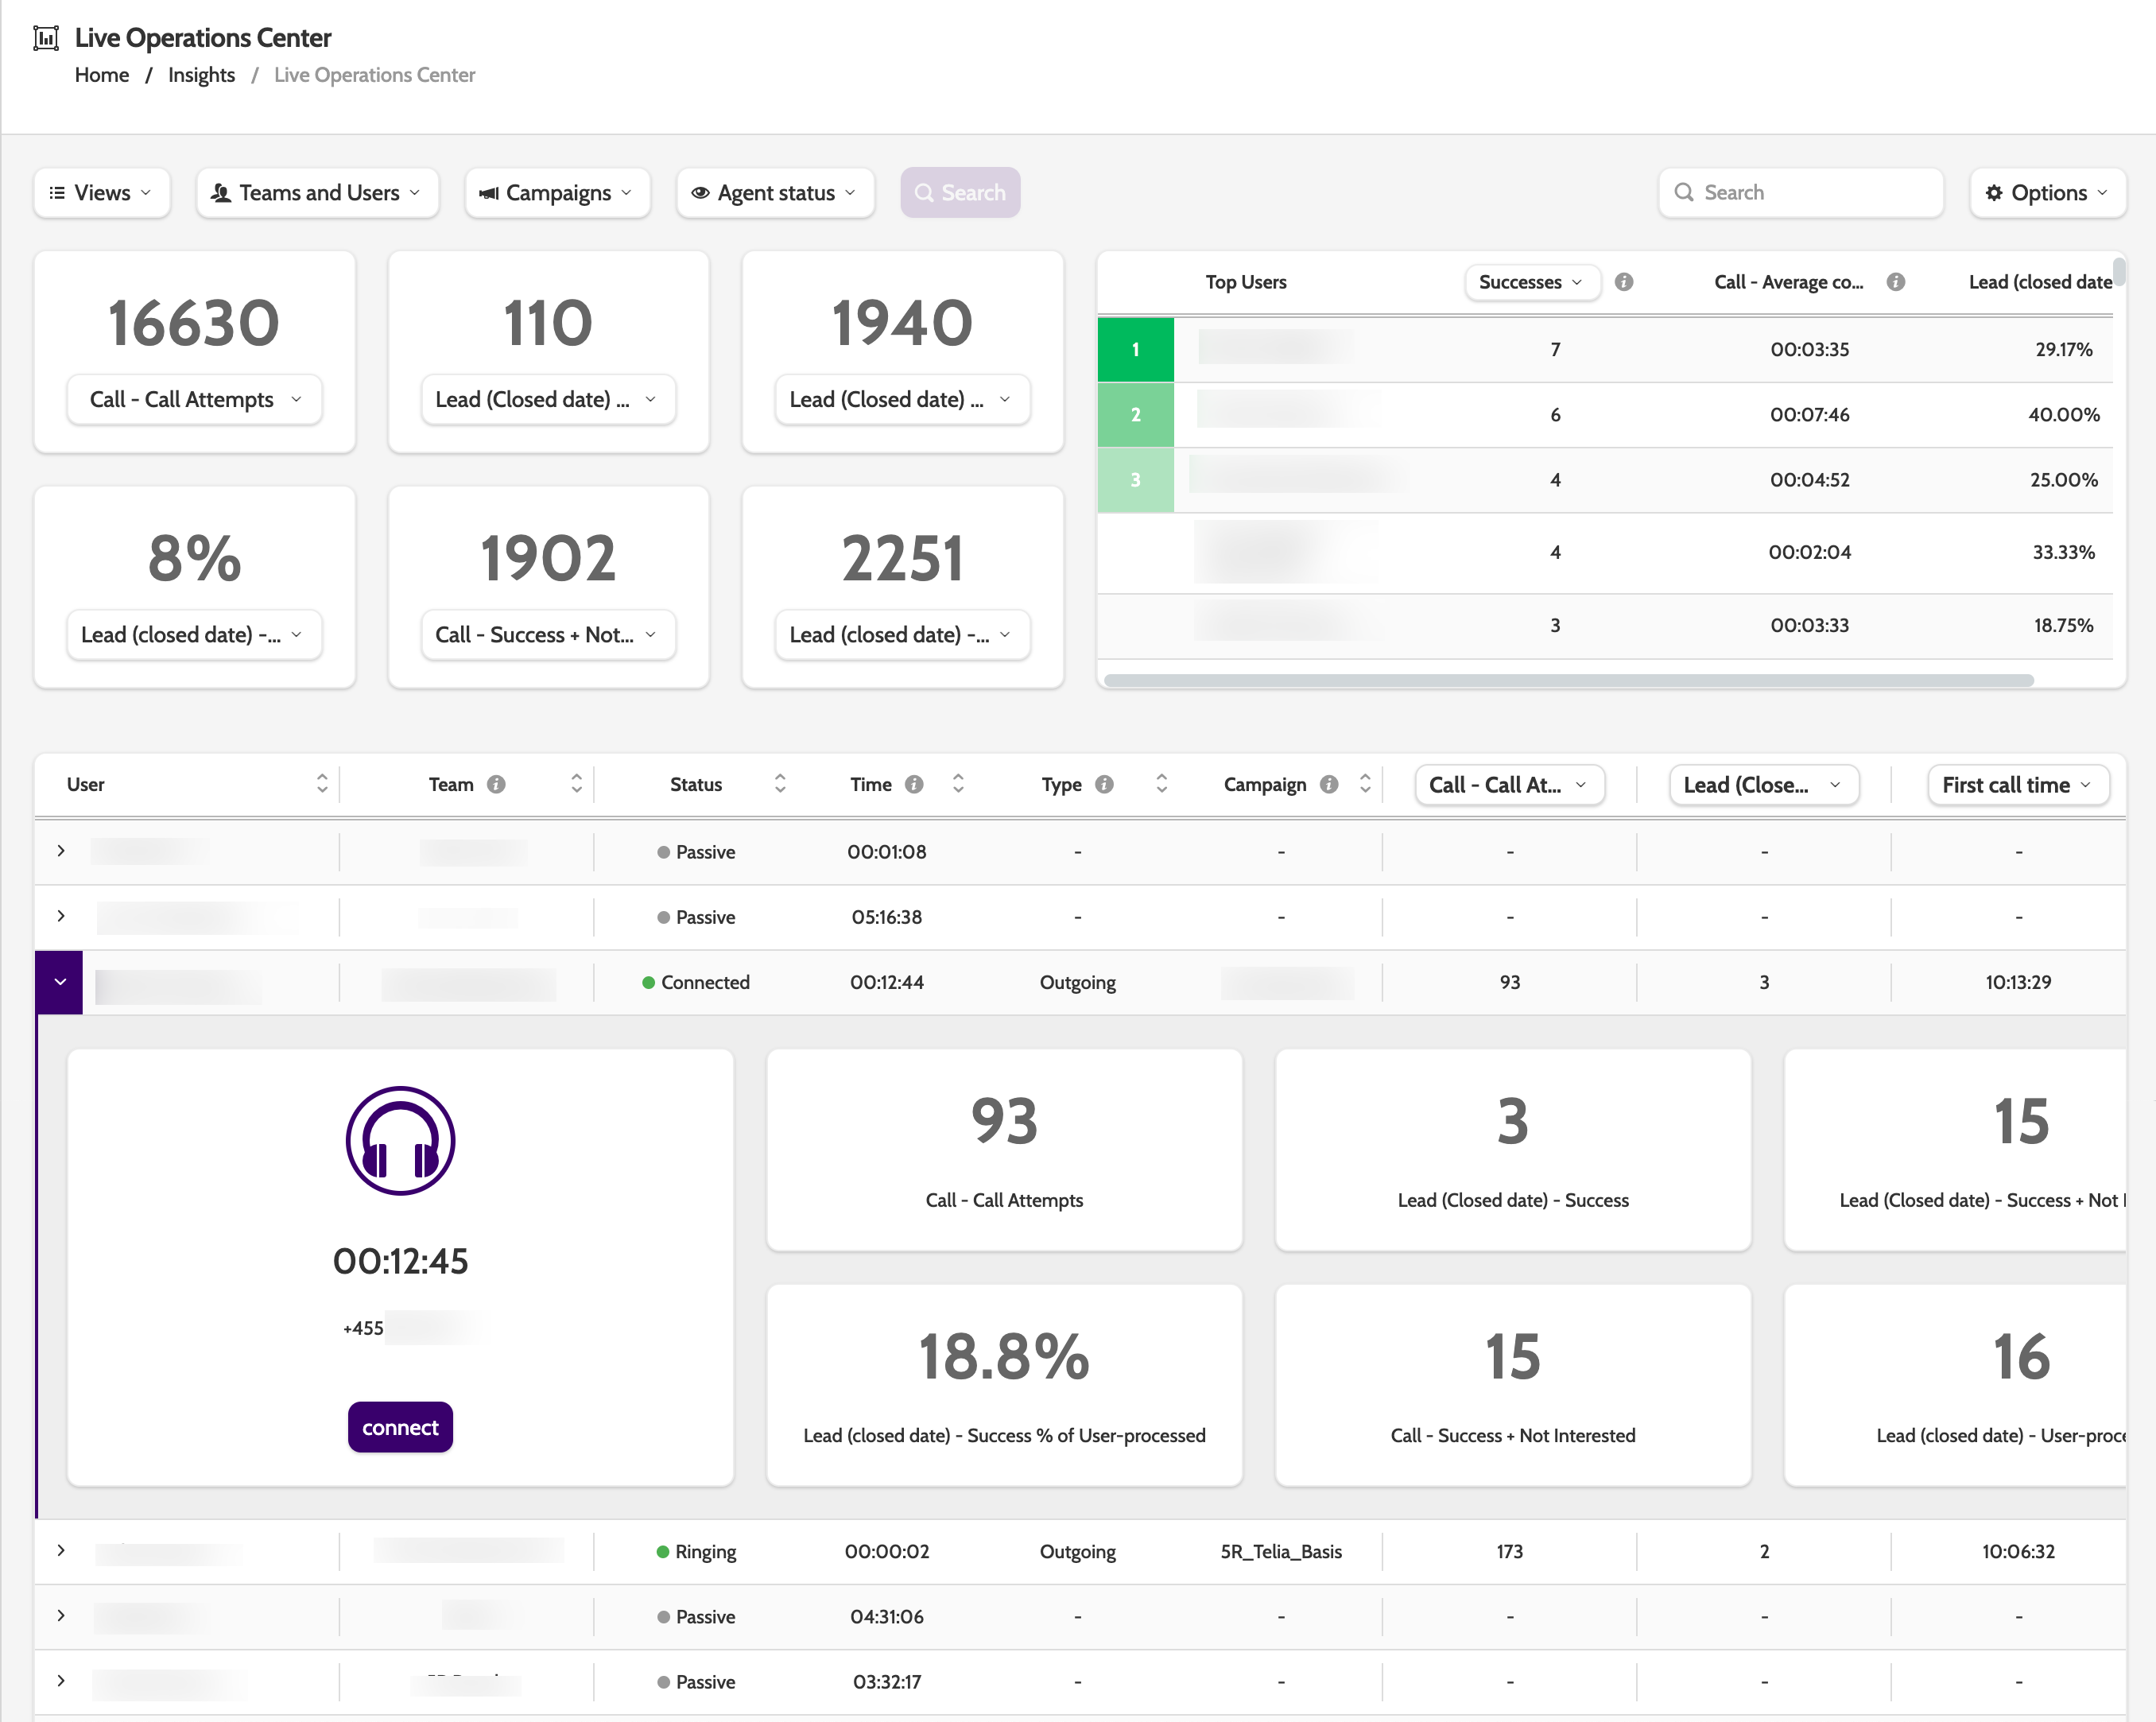The height and width of the screenshot is (1722, 2156).
Task: Click Live Operations Center header icon
Action: pos(46,38)
